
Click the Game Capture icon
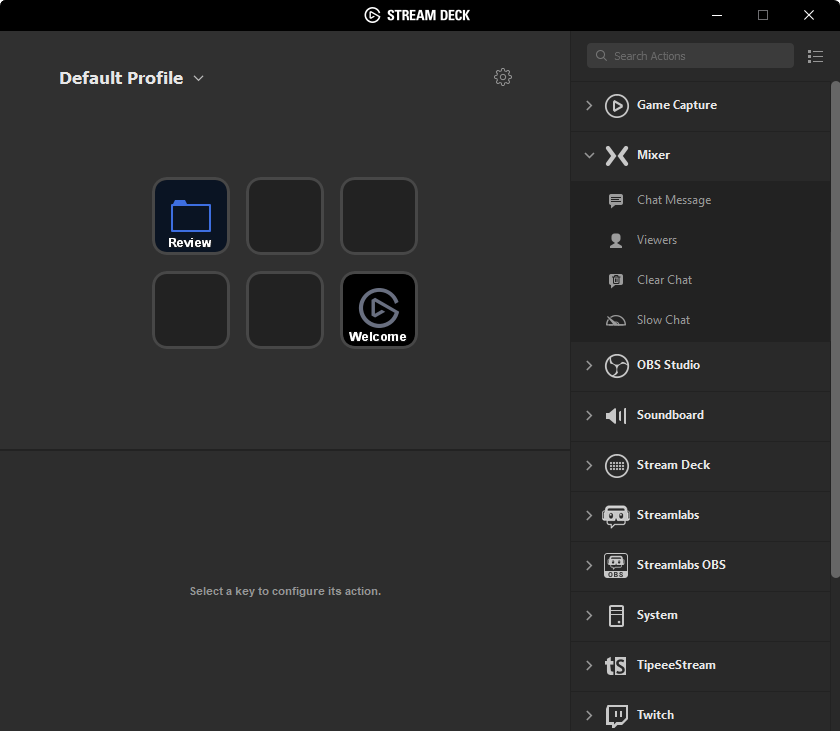[x=617, y=105]
